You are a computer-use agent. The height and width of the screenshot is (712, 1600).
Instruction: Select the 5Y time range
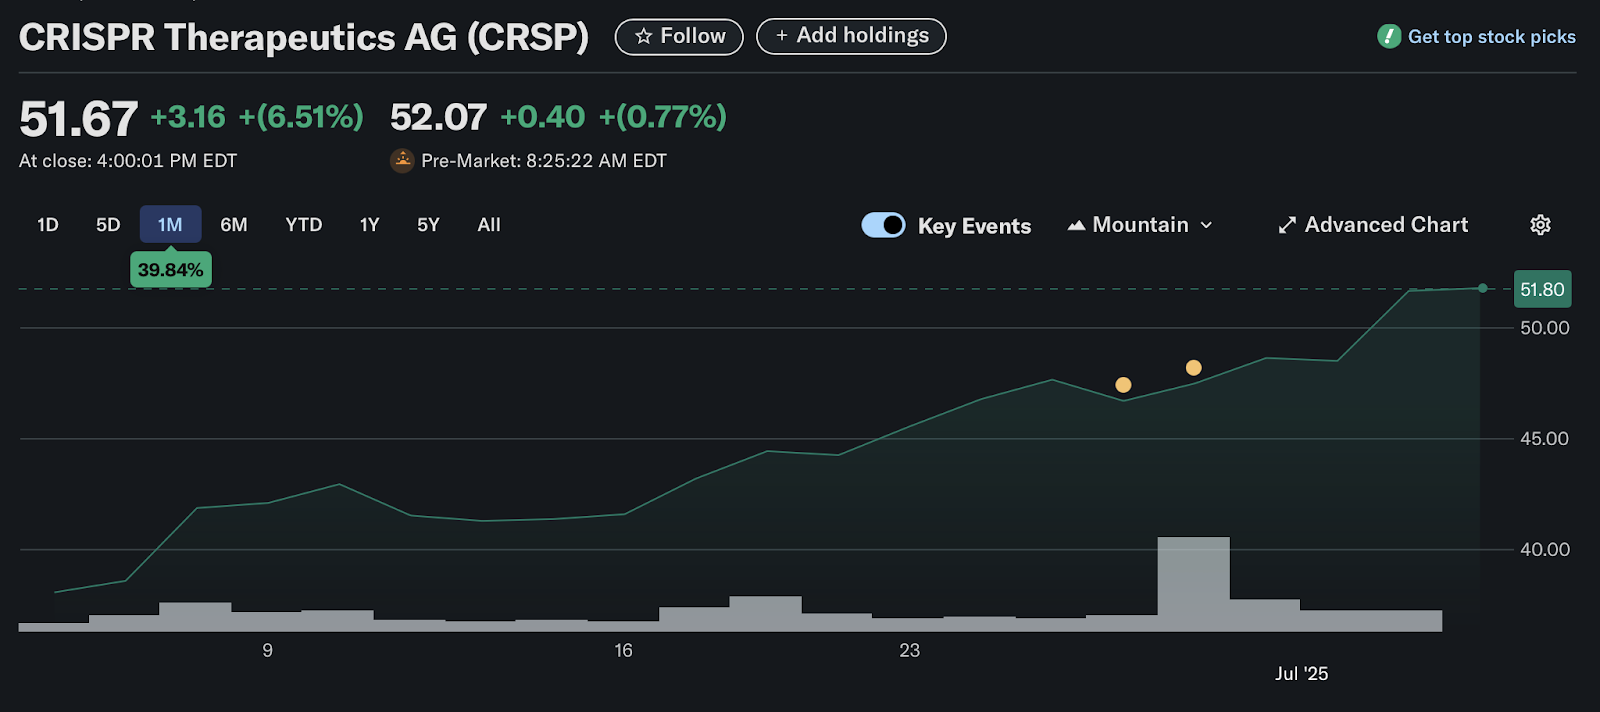(x=428, y=225)
